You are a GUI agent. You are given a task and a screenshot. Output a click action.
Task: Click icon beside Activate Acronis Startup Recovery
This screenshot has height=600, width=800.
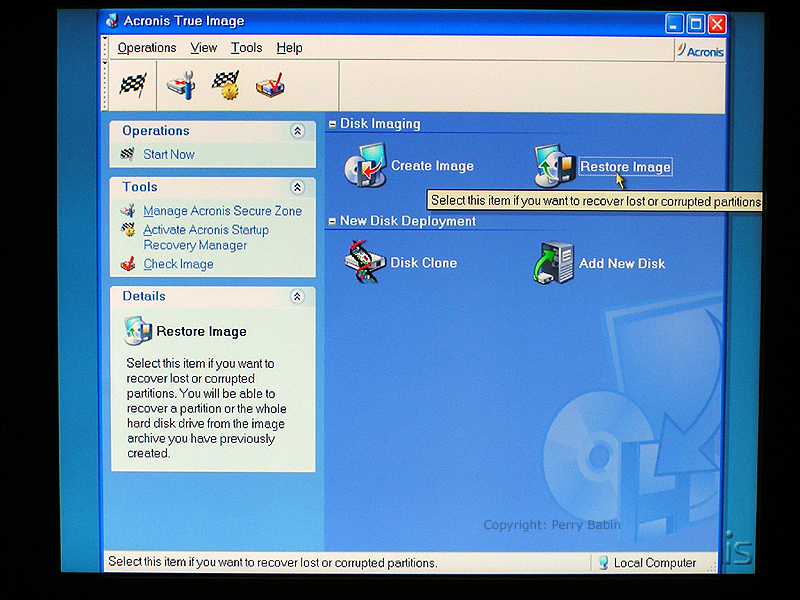coord(128,230)
